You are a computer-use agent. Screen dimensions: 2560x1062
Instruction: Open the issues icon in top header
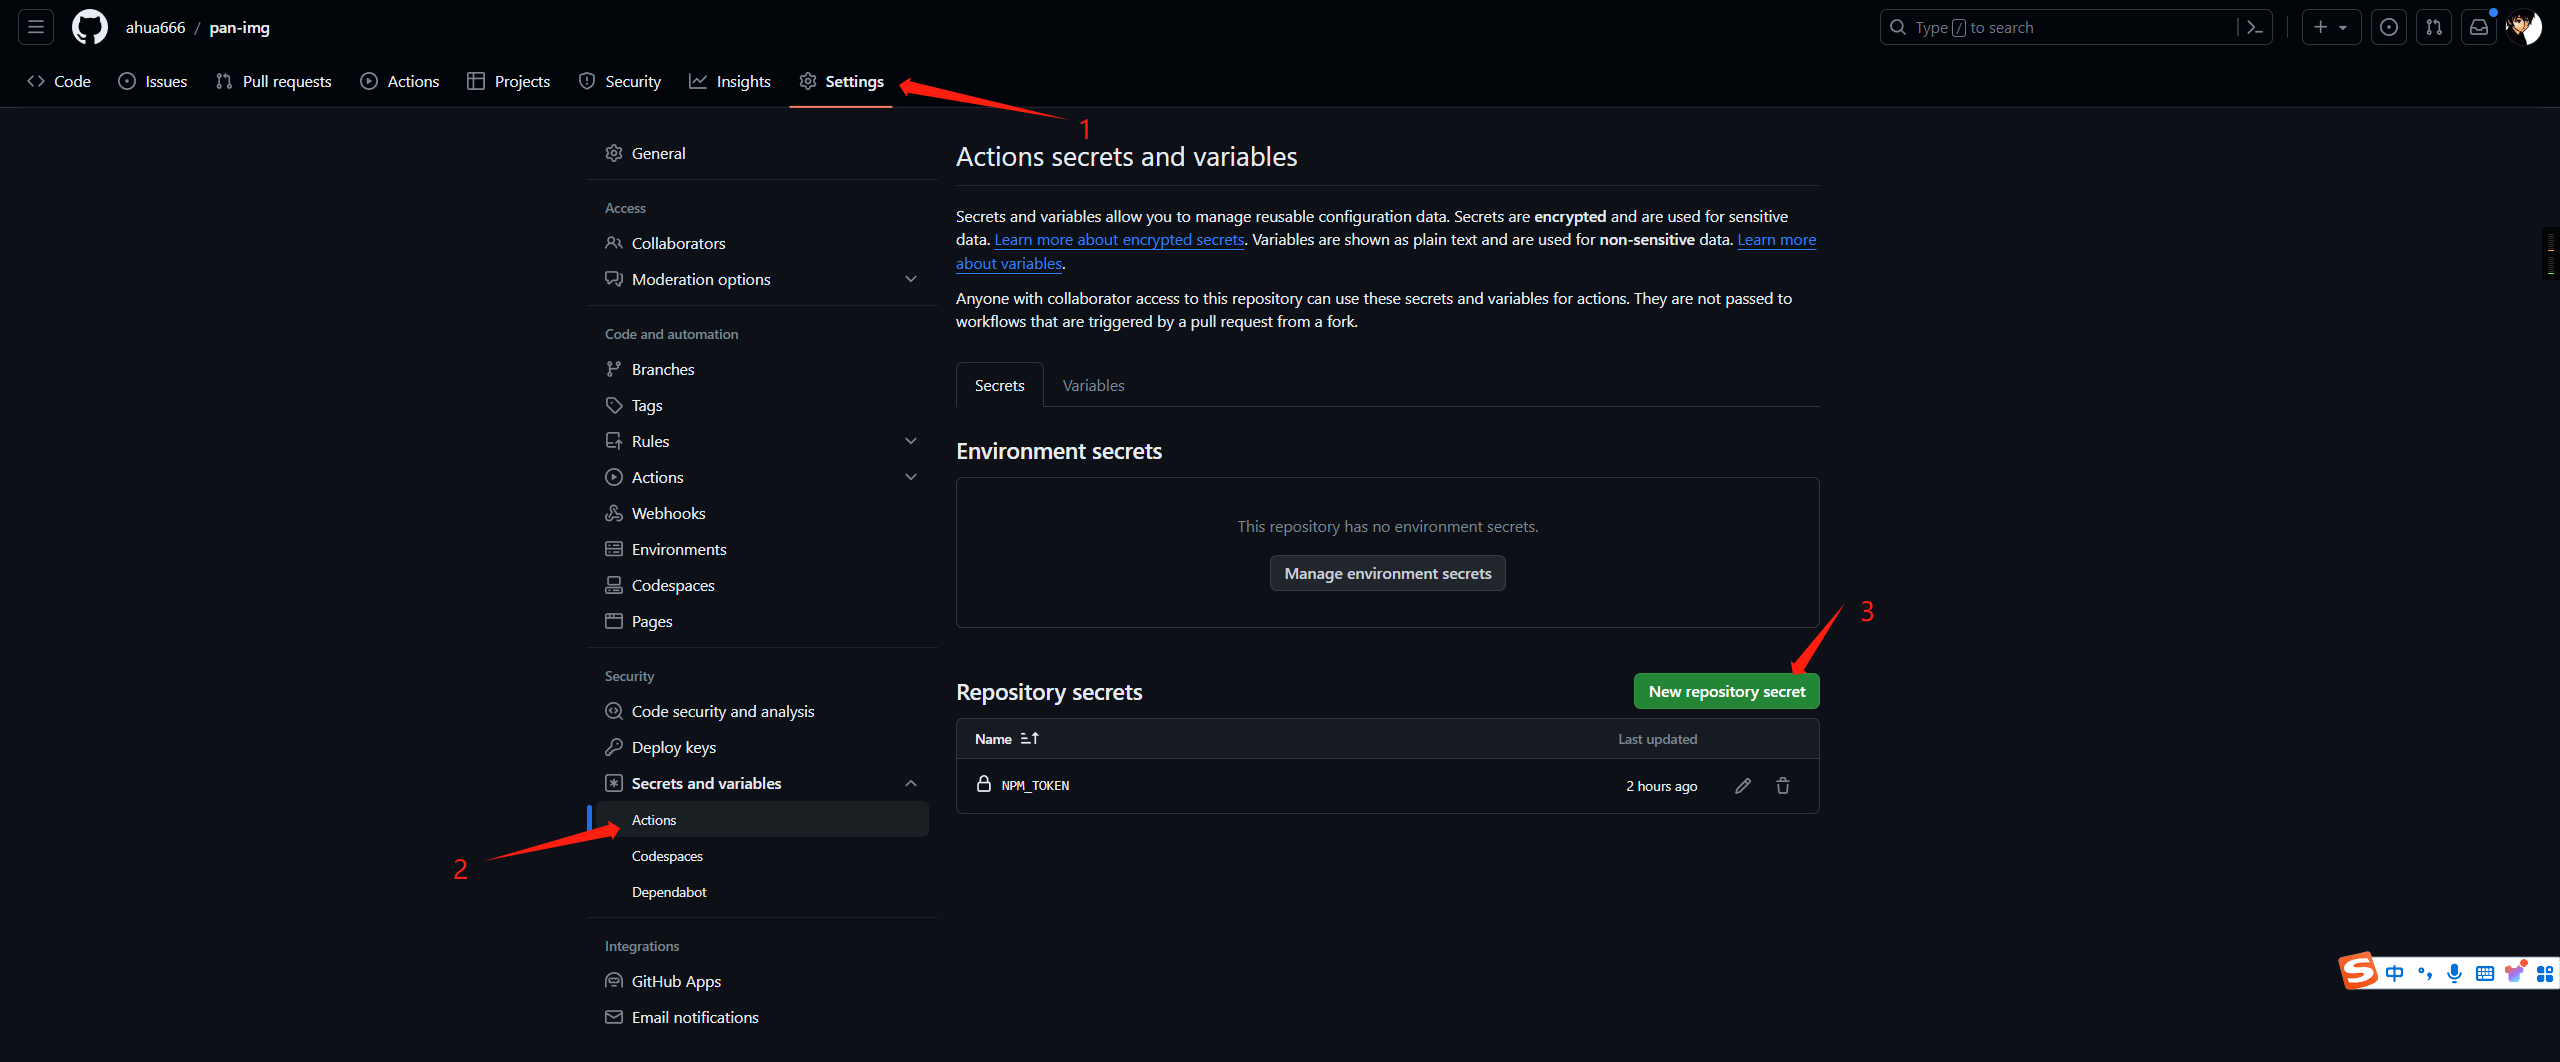[2389, 27]
